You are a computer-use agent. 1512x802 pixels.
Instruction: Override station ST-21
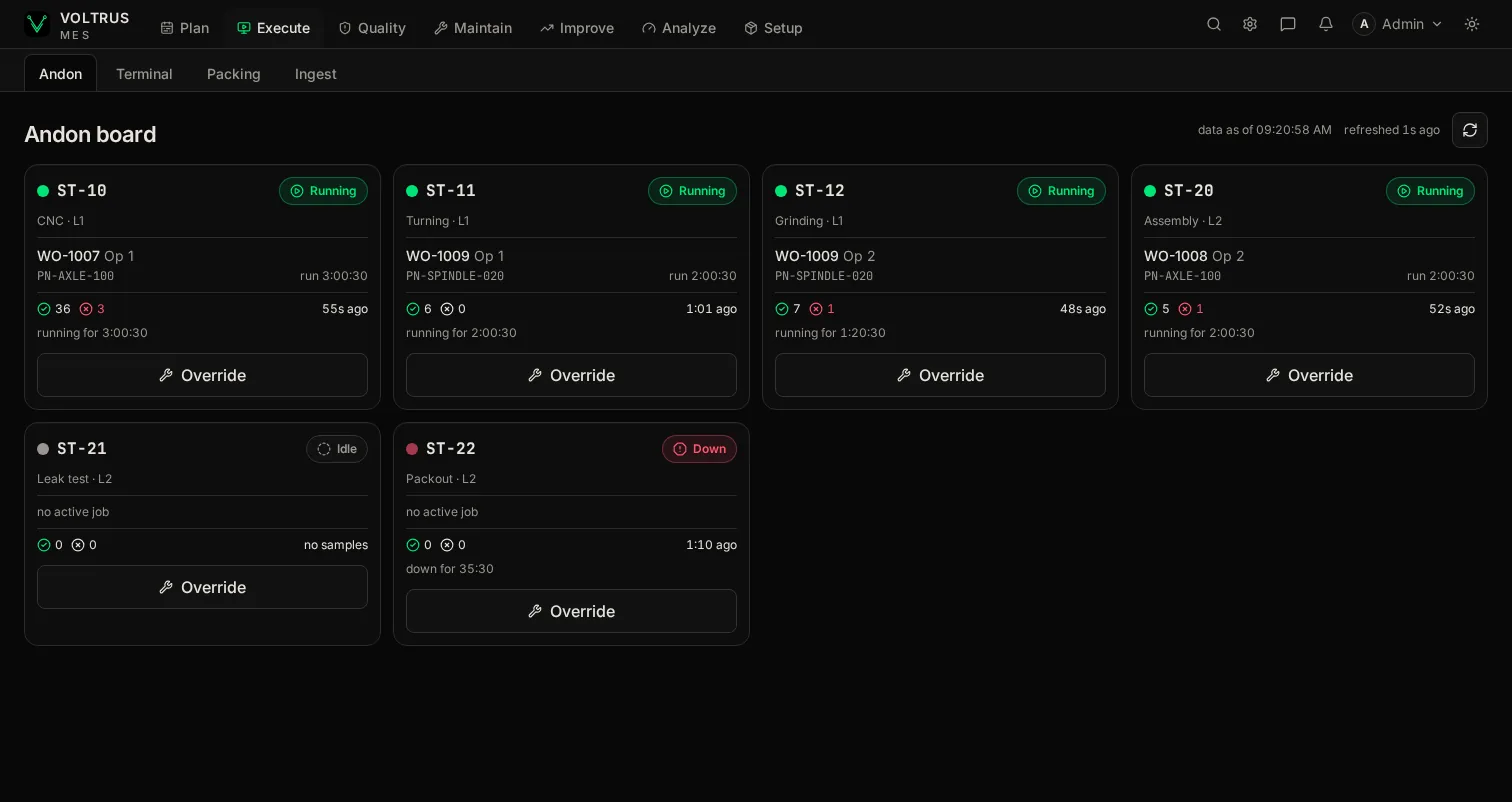coord(202,587)
